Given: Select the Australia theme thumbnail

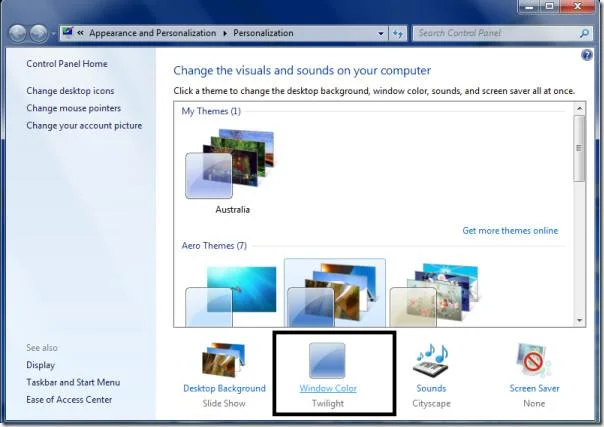Looking at the screenshot, I should click(230, 164).
